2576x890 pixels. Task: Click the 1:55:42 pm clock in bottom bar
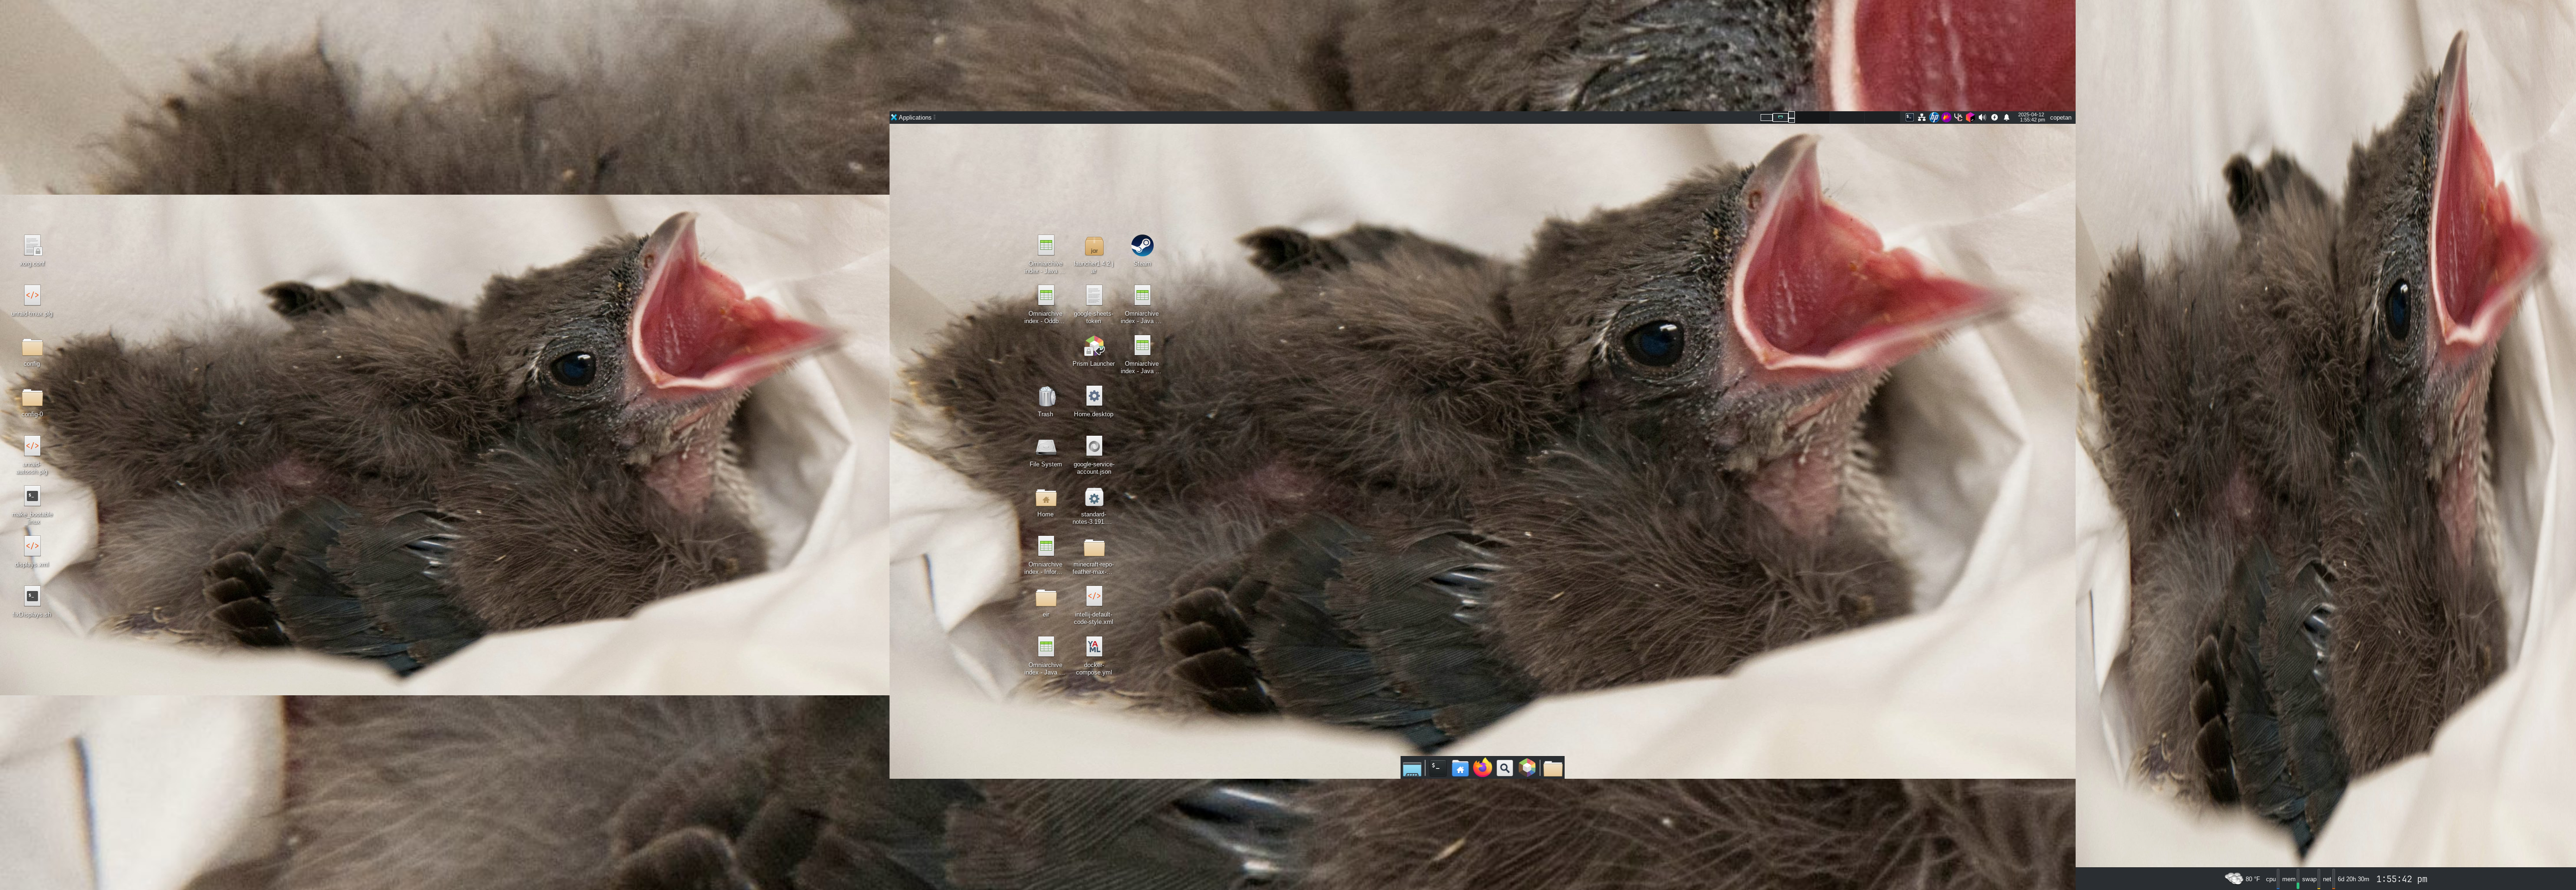coord(2402,879)
